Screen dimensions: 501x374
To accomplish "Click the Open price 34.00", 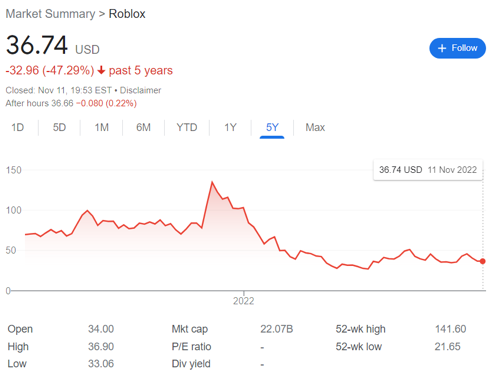I will click(101, 329).
